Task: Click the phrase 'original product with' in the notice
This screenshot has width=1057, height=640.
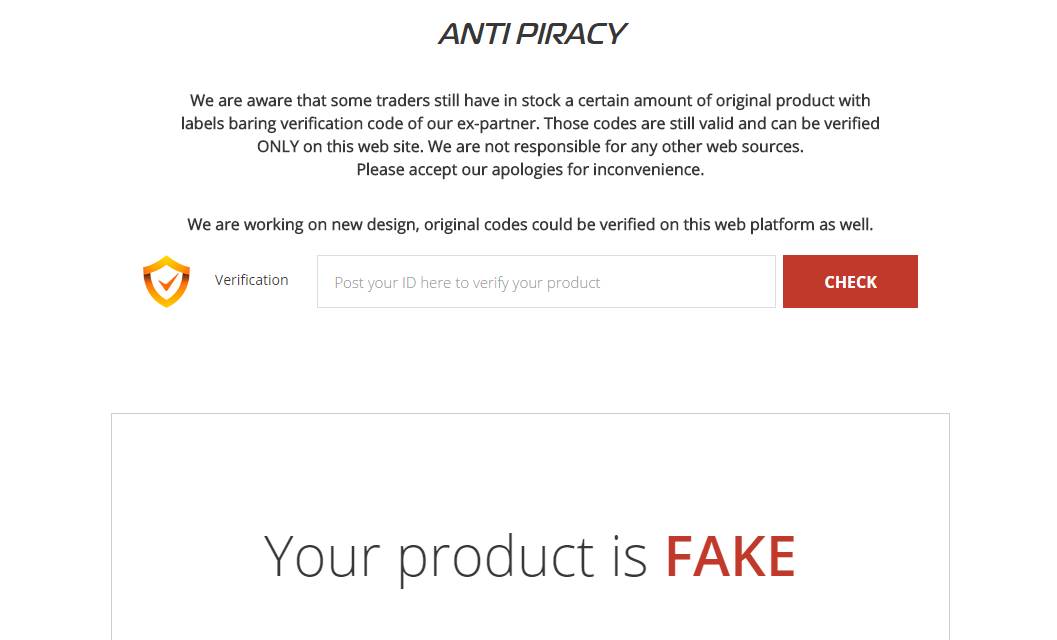Action: coord(793,100)
